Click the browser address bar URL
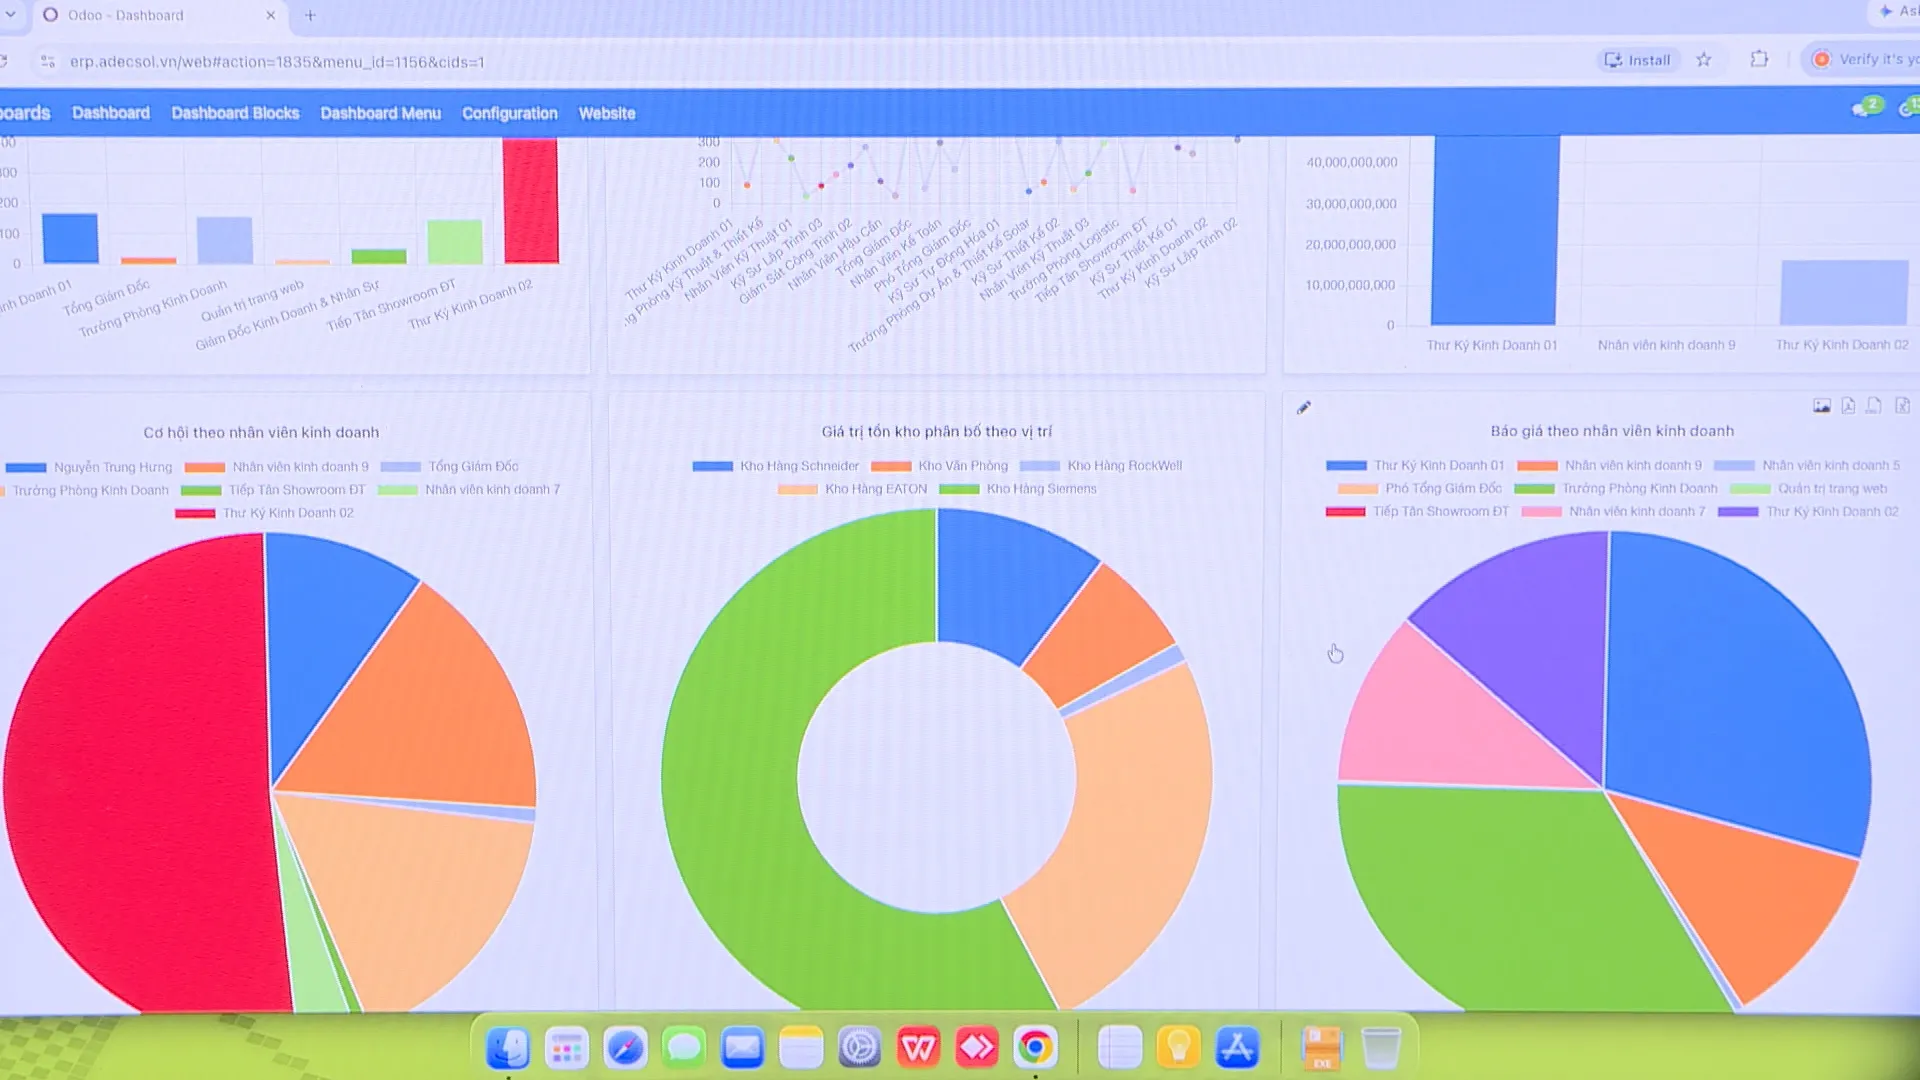The image size is (1920, 1080). (x=277, y=62)
